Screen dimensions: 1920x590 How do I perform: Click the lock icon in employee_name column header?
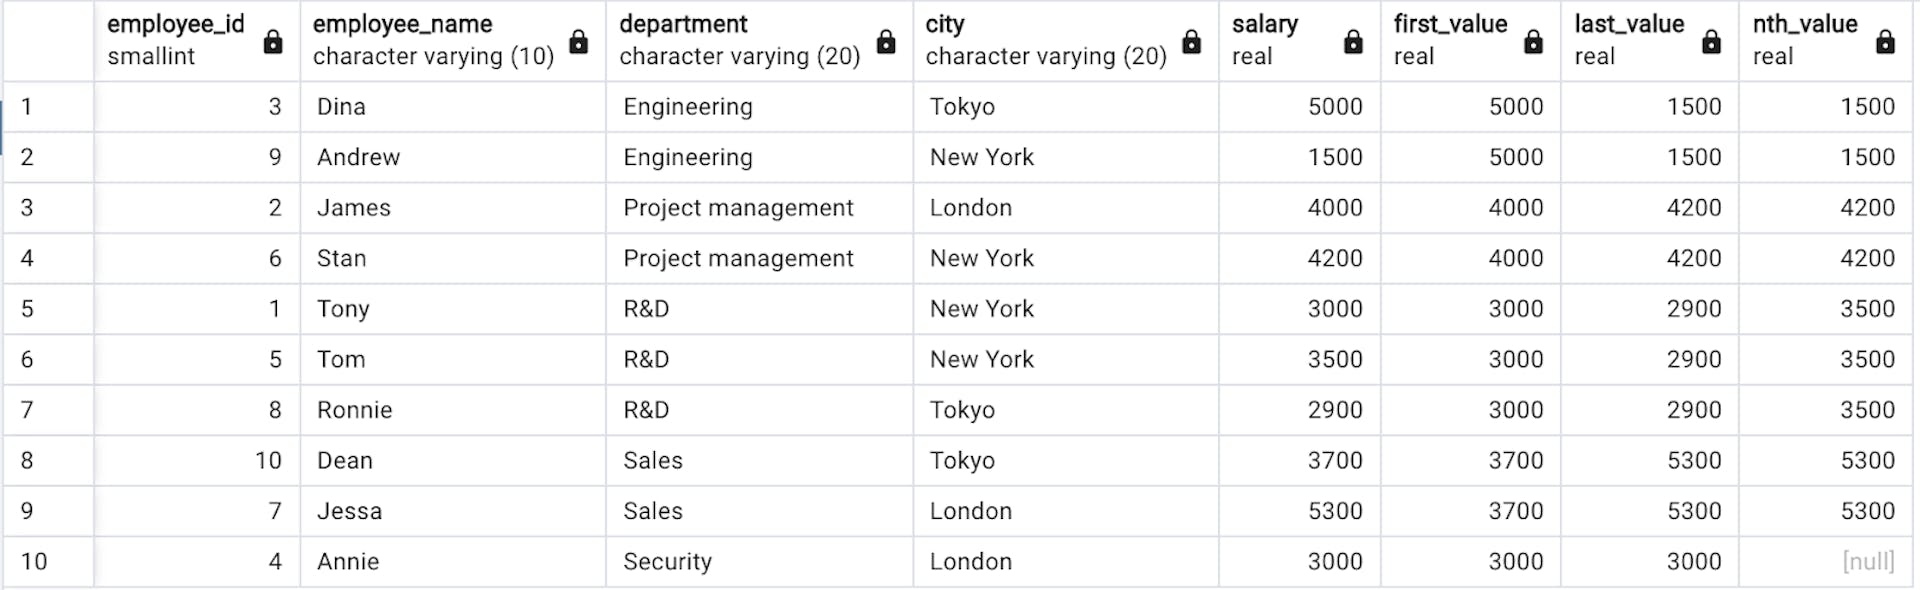[x=578, y=42]
